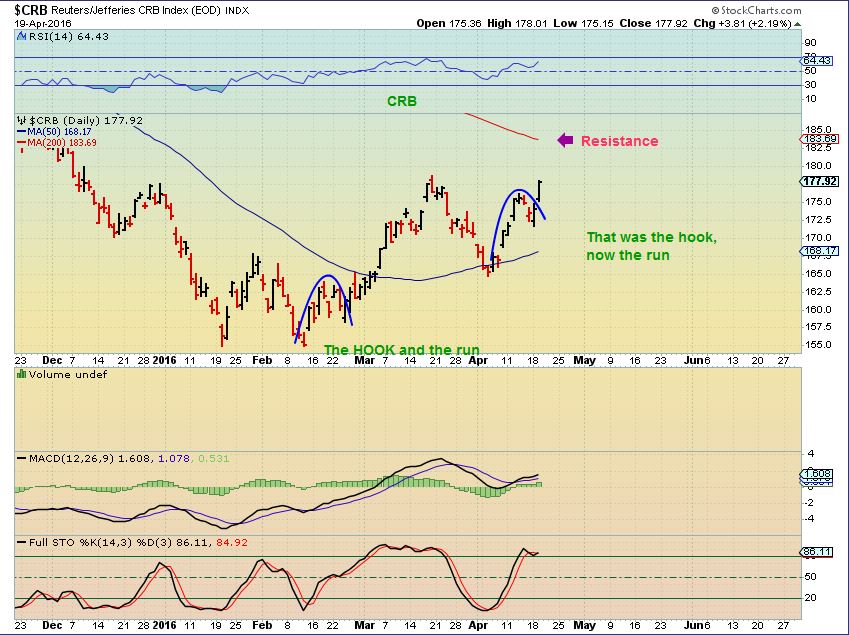Click the MACD(12,26,9) 1.608 legend label

(91, 459)
